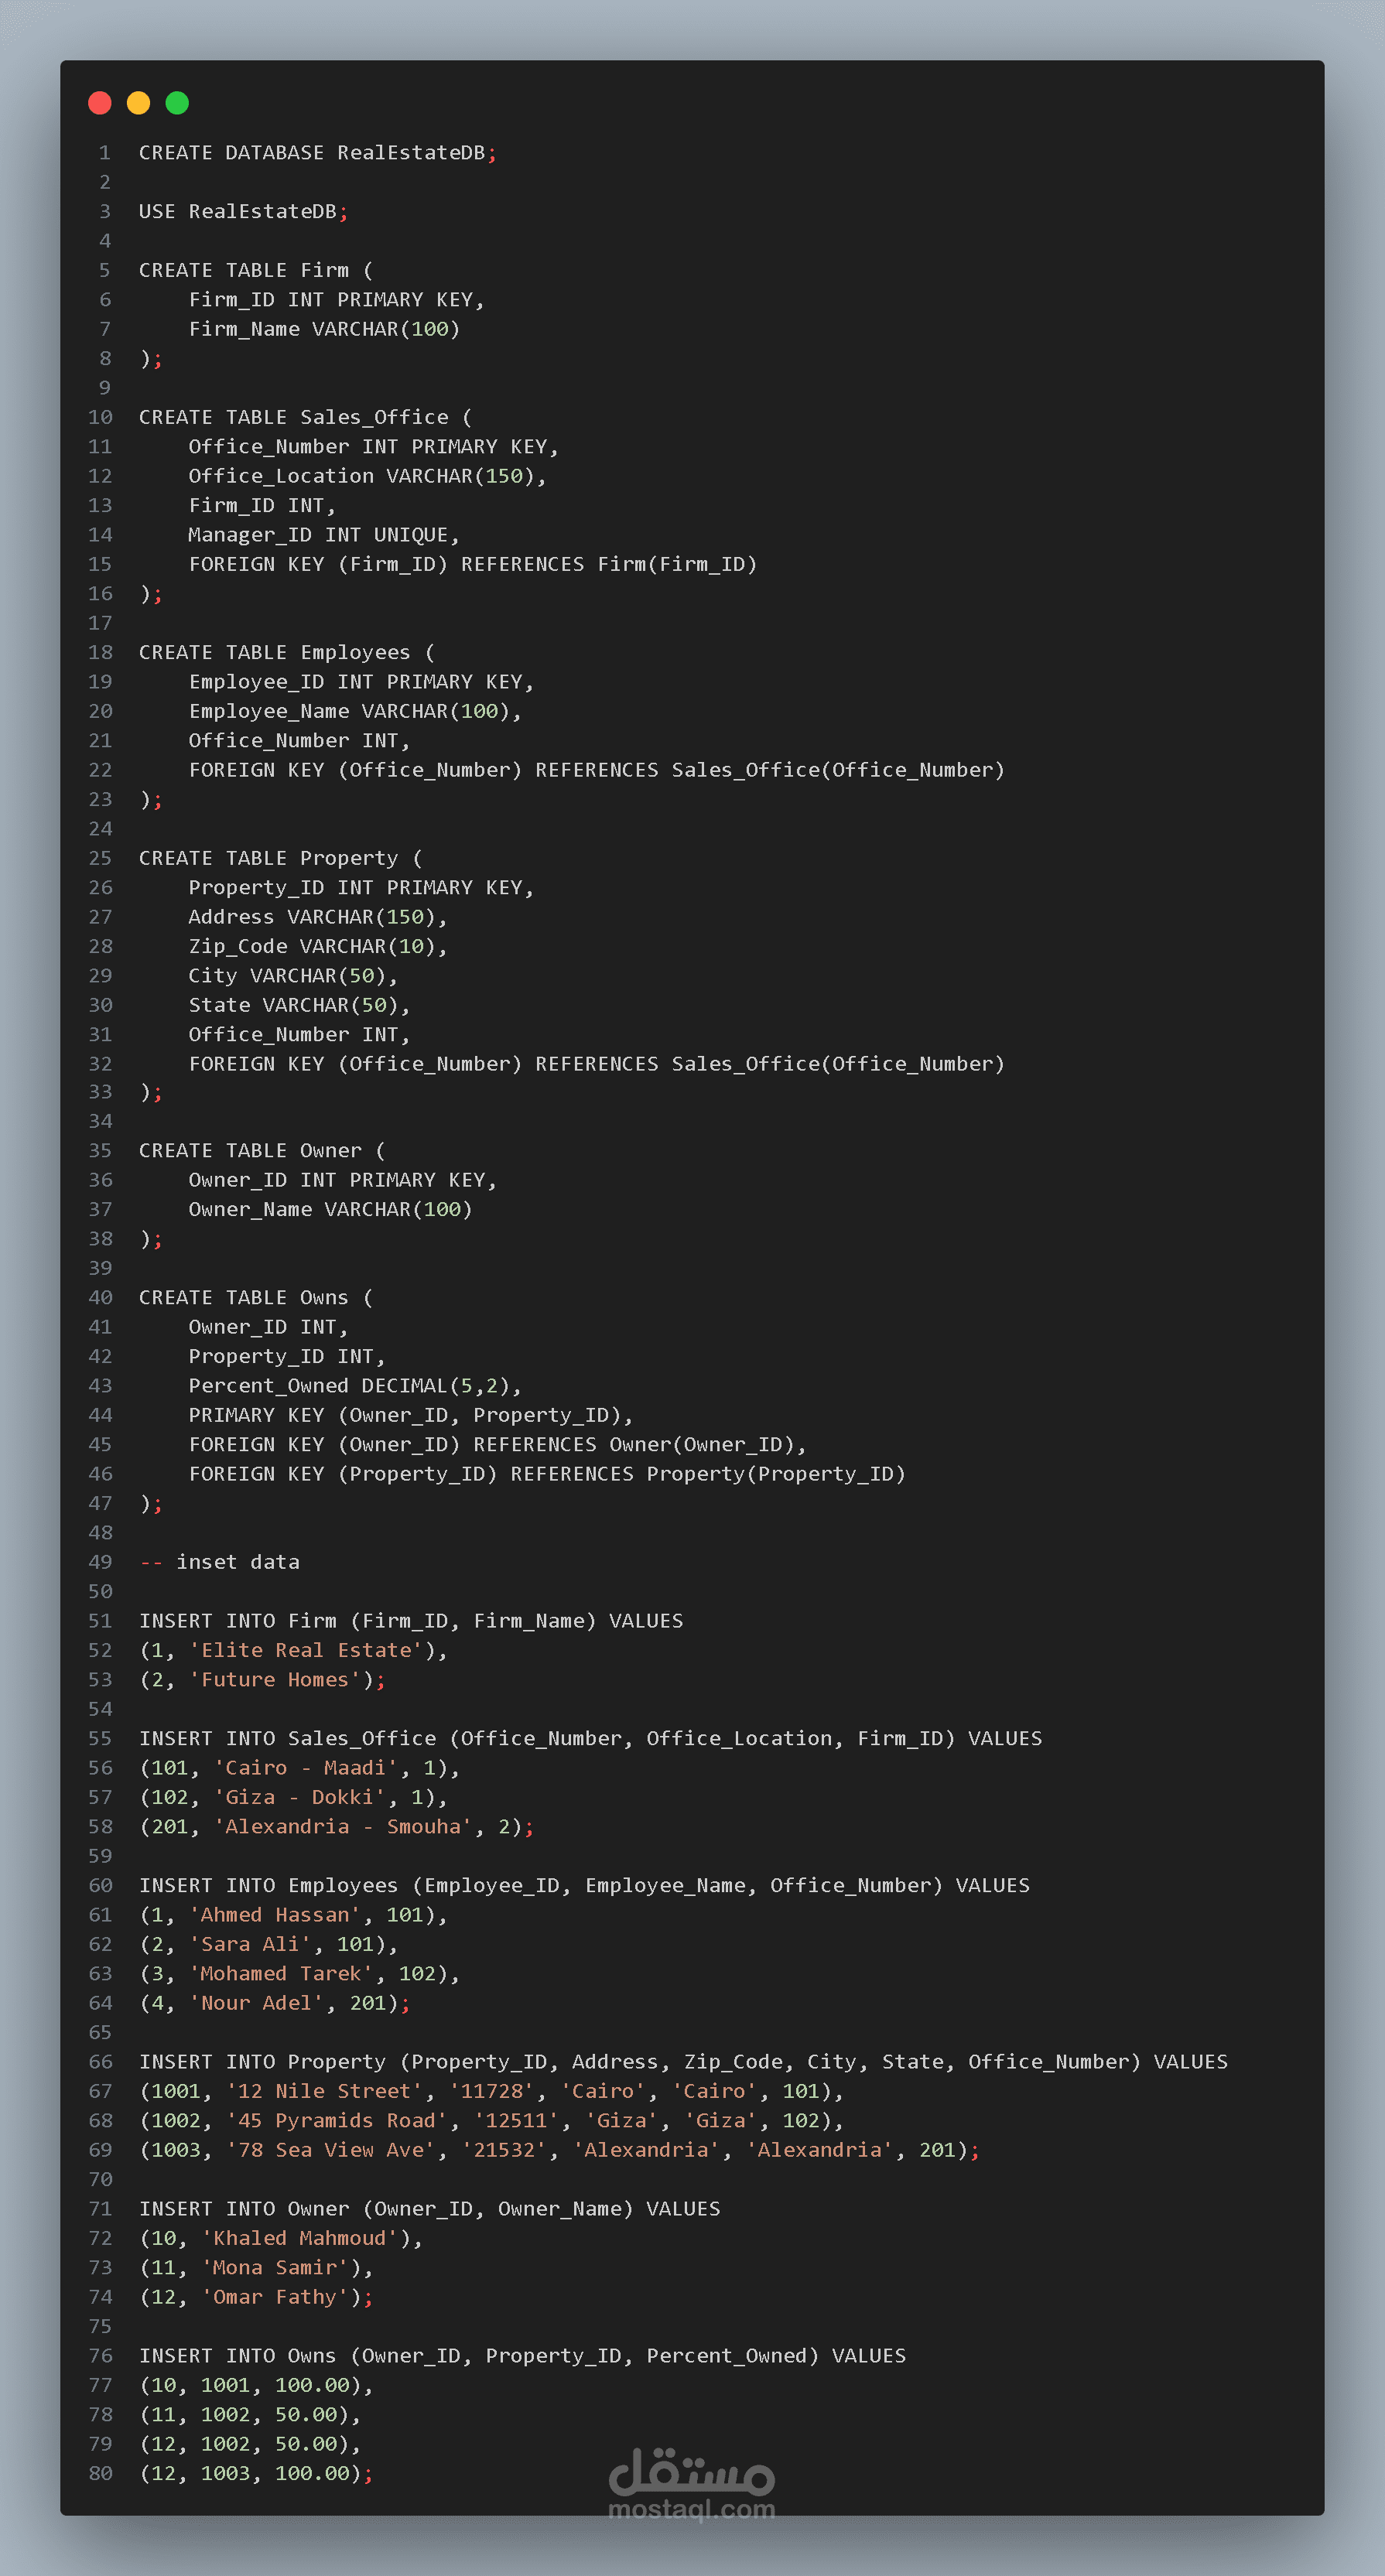Click line number 80 in gutter
The width and height of the screenshot is (1385, 2576).
coord(101,2473)
